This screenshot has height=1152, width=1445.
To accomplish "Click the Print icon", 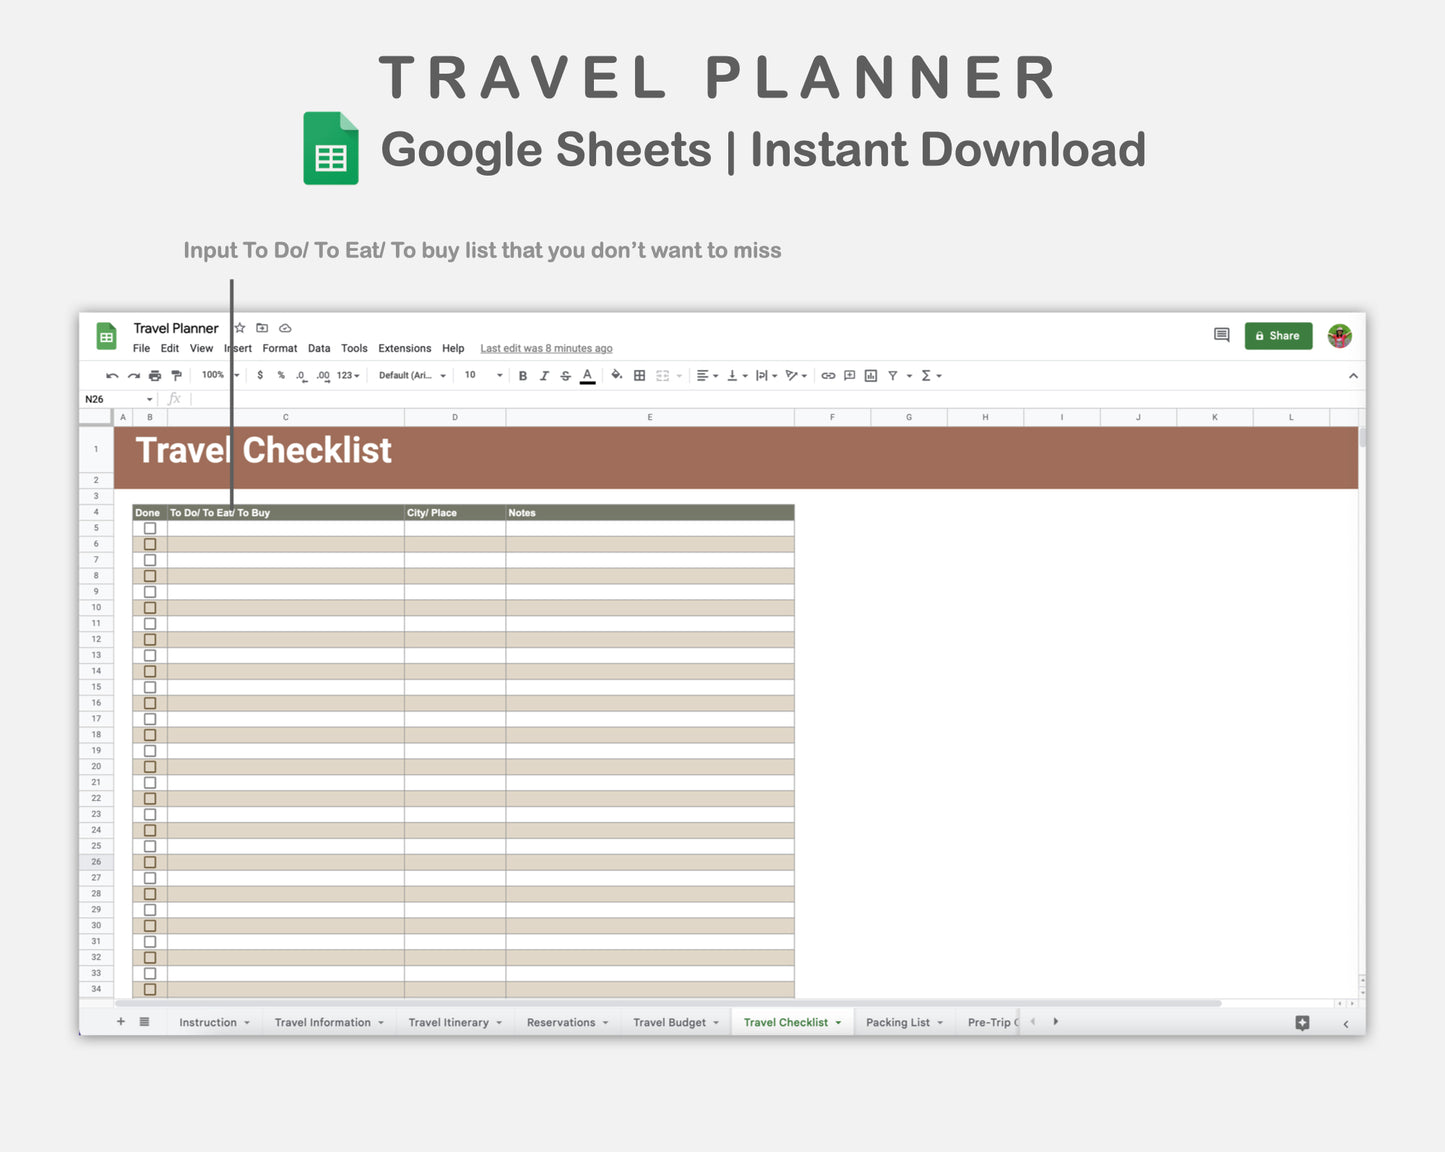I will tap(155, 375).
